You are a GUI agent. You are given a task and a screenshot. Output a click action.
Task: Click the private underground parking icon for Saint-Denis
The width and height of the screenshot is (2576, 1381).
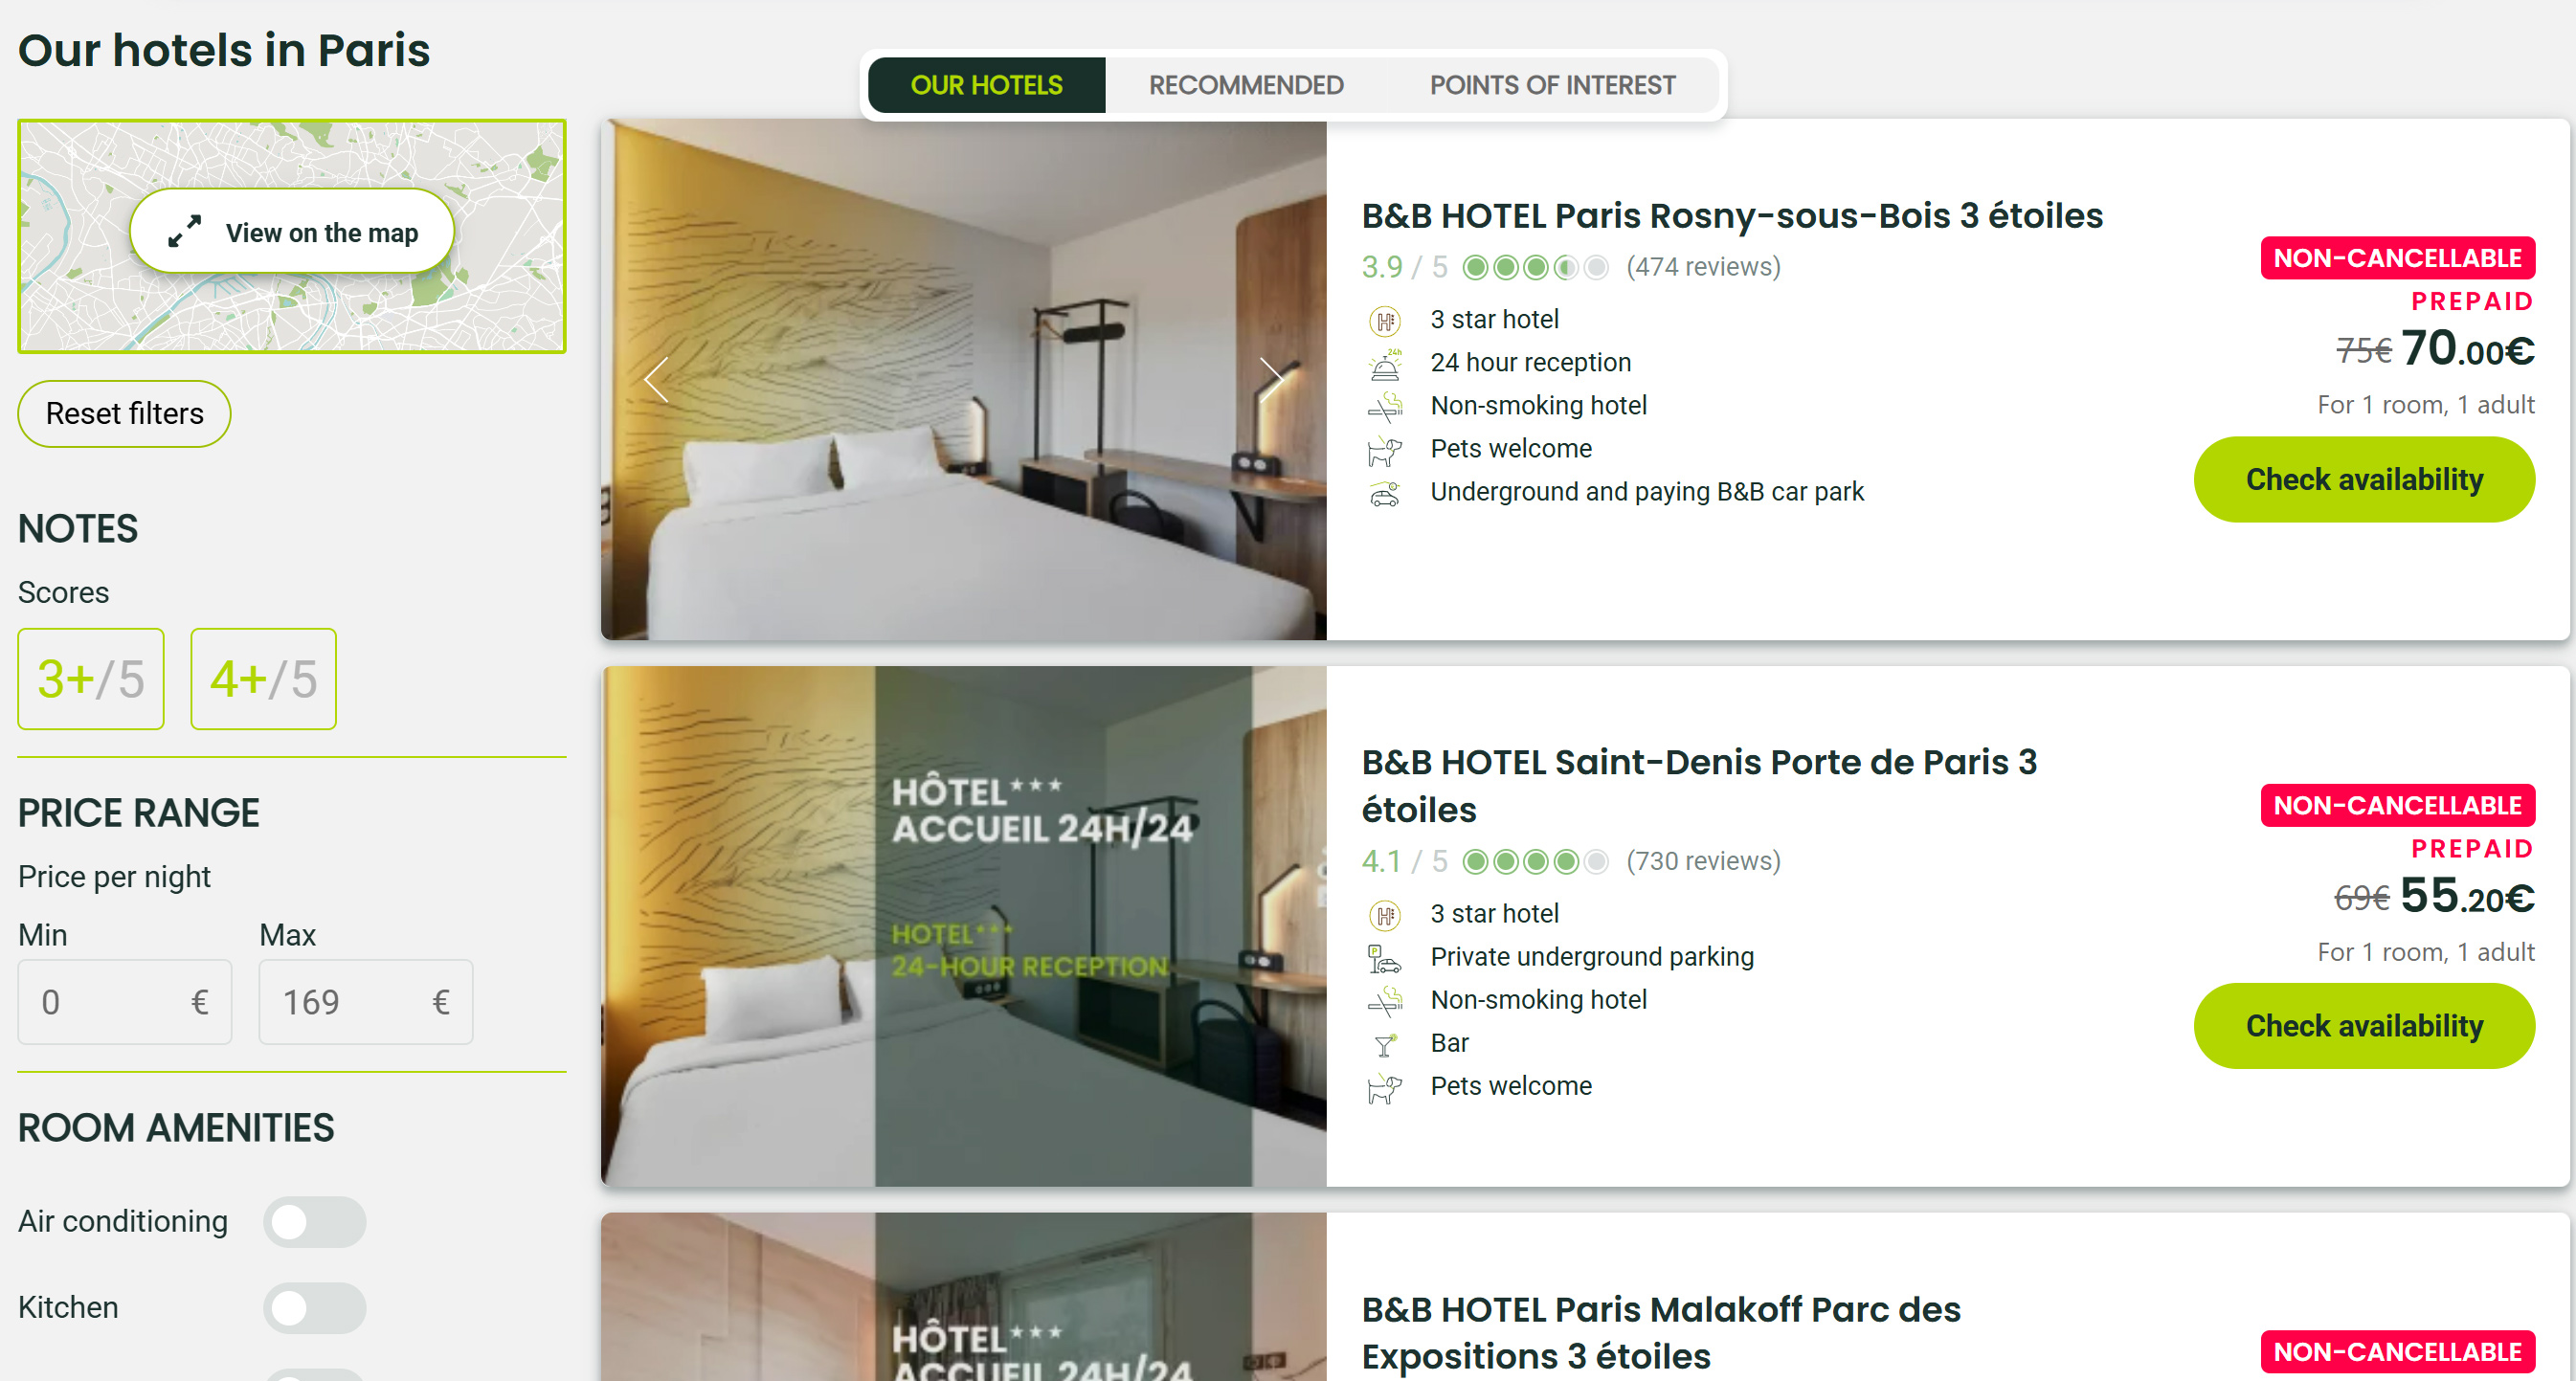pyautogui.click(x=1385, y=958)
